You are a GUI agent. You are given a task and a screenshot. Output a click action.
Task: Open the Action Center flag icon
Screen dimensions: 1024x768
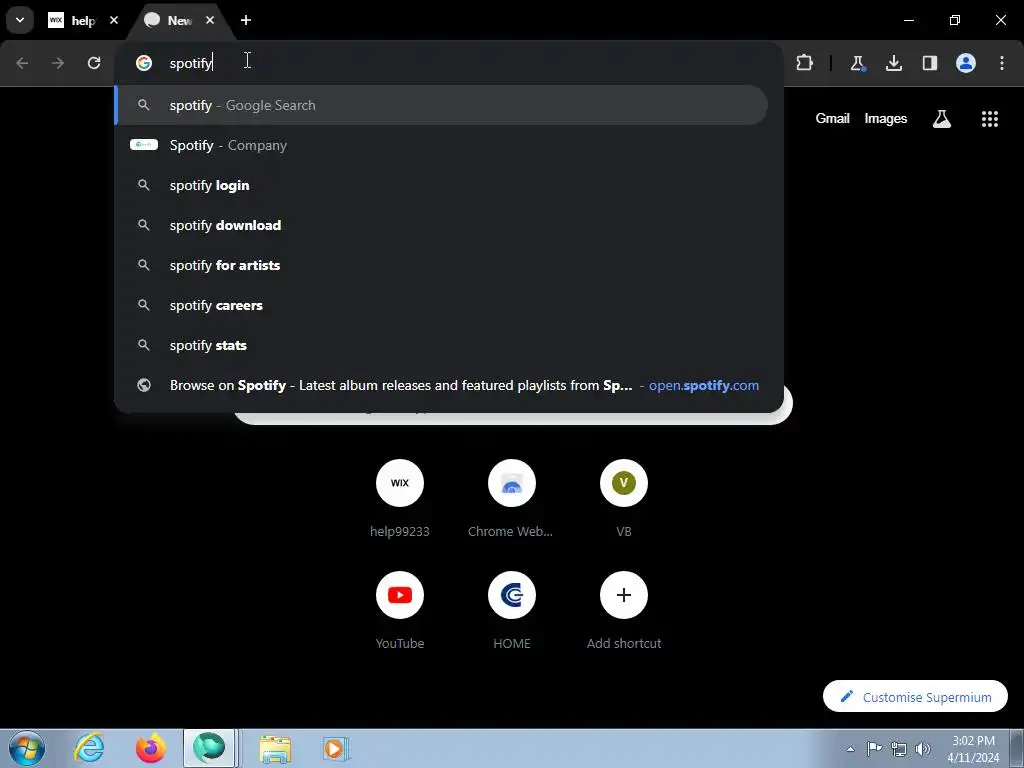tap(874, 749)
